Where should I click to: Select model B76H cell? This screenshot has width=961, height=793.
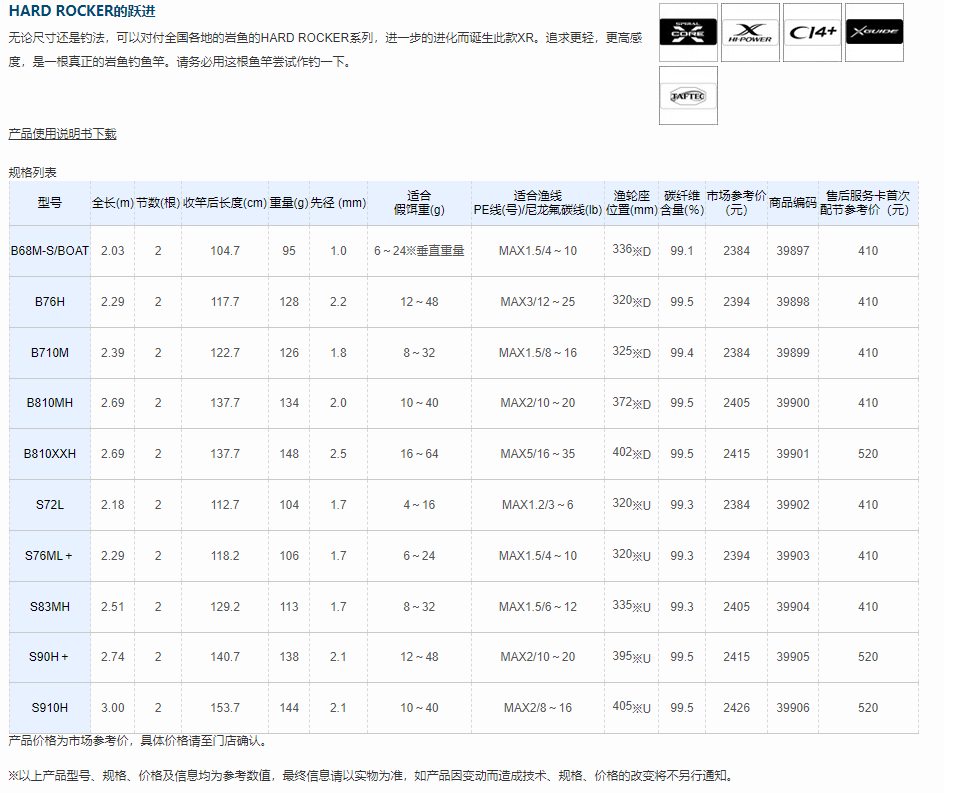click(50, 302)
